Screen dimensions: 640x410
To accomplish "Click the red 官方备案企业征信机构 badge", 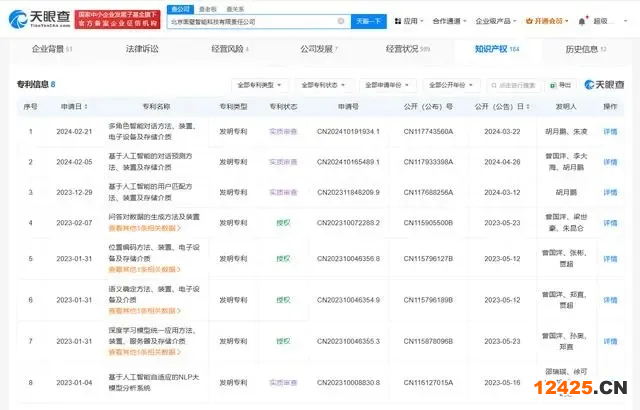I will [x=118, y=19].
